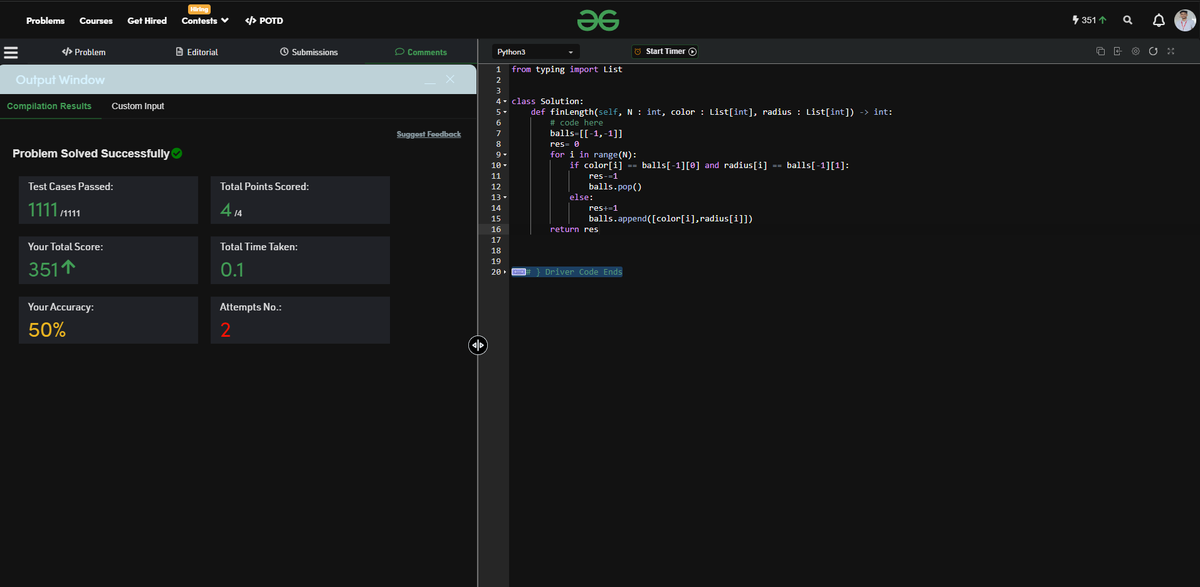Image resolution: width=1200 pixels, height=587 pixels.
Task: Click the Start Timer button
Action: (x=665, y=52)
